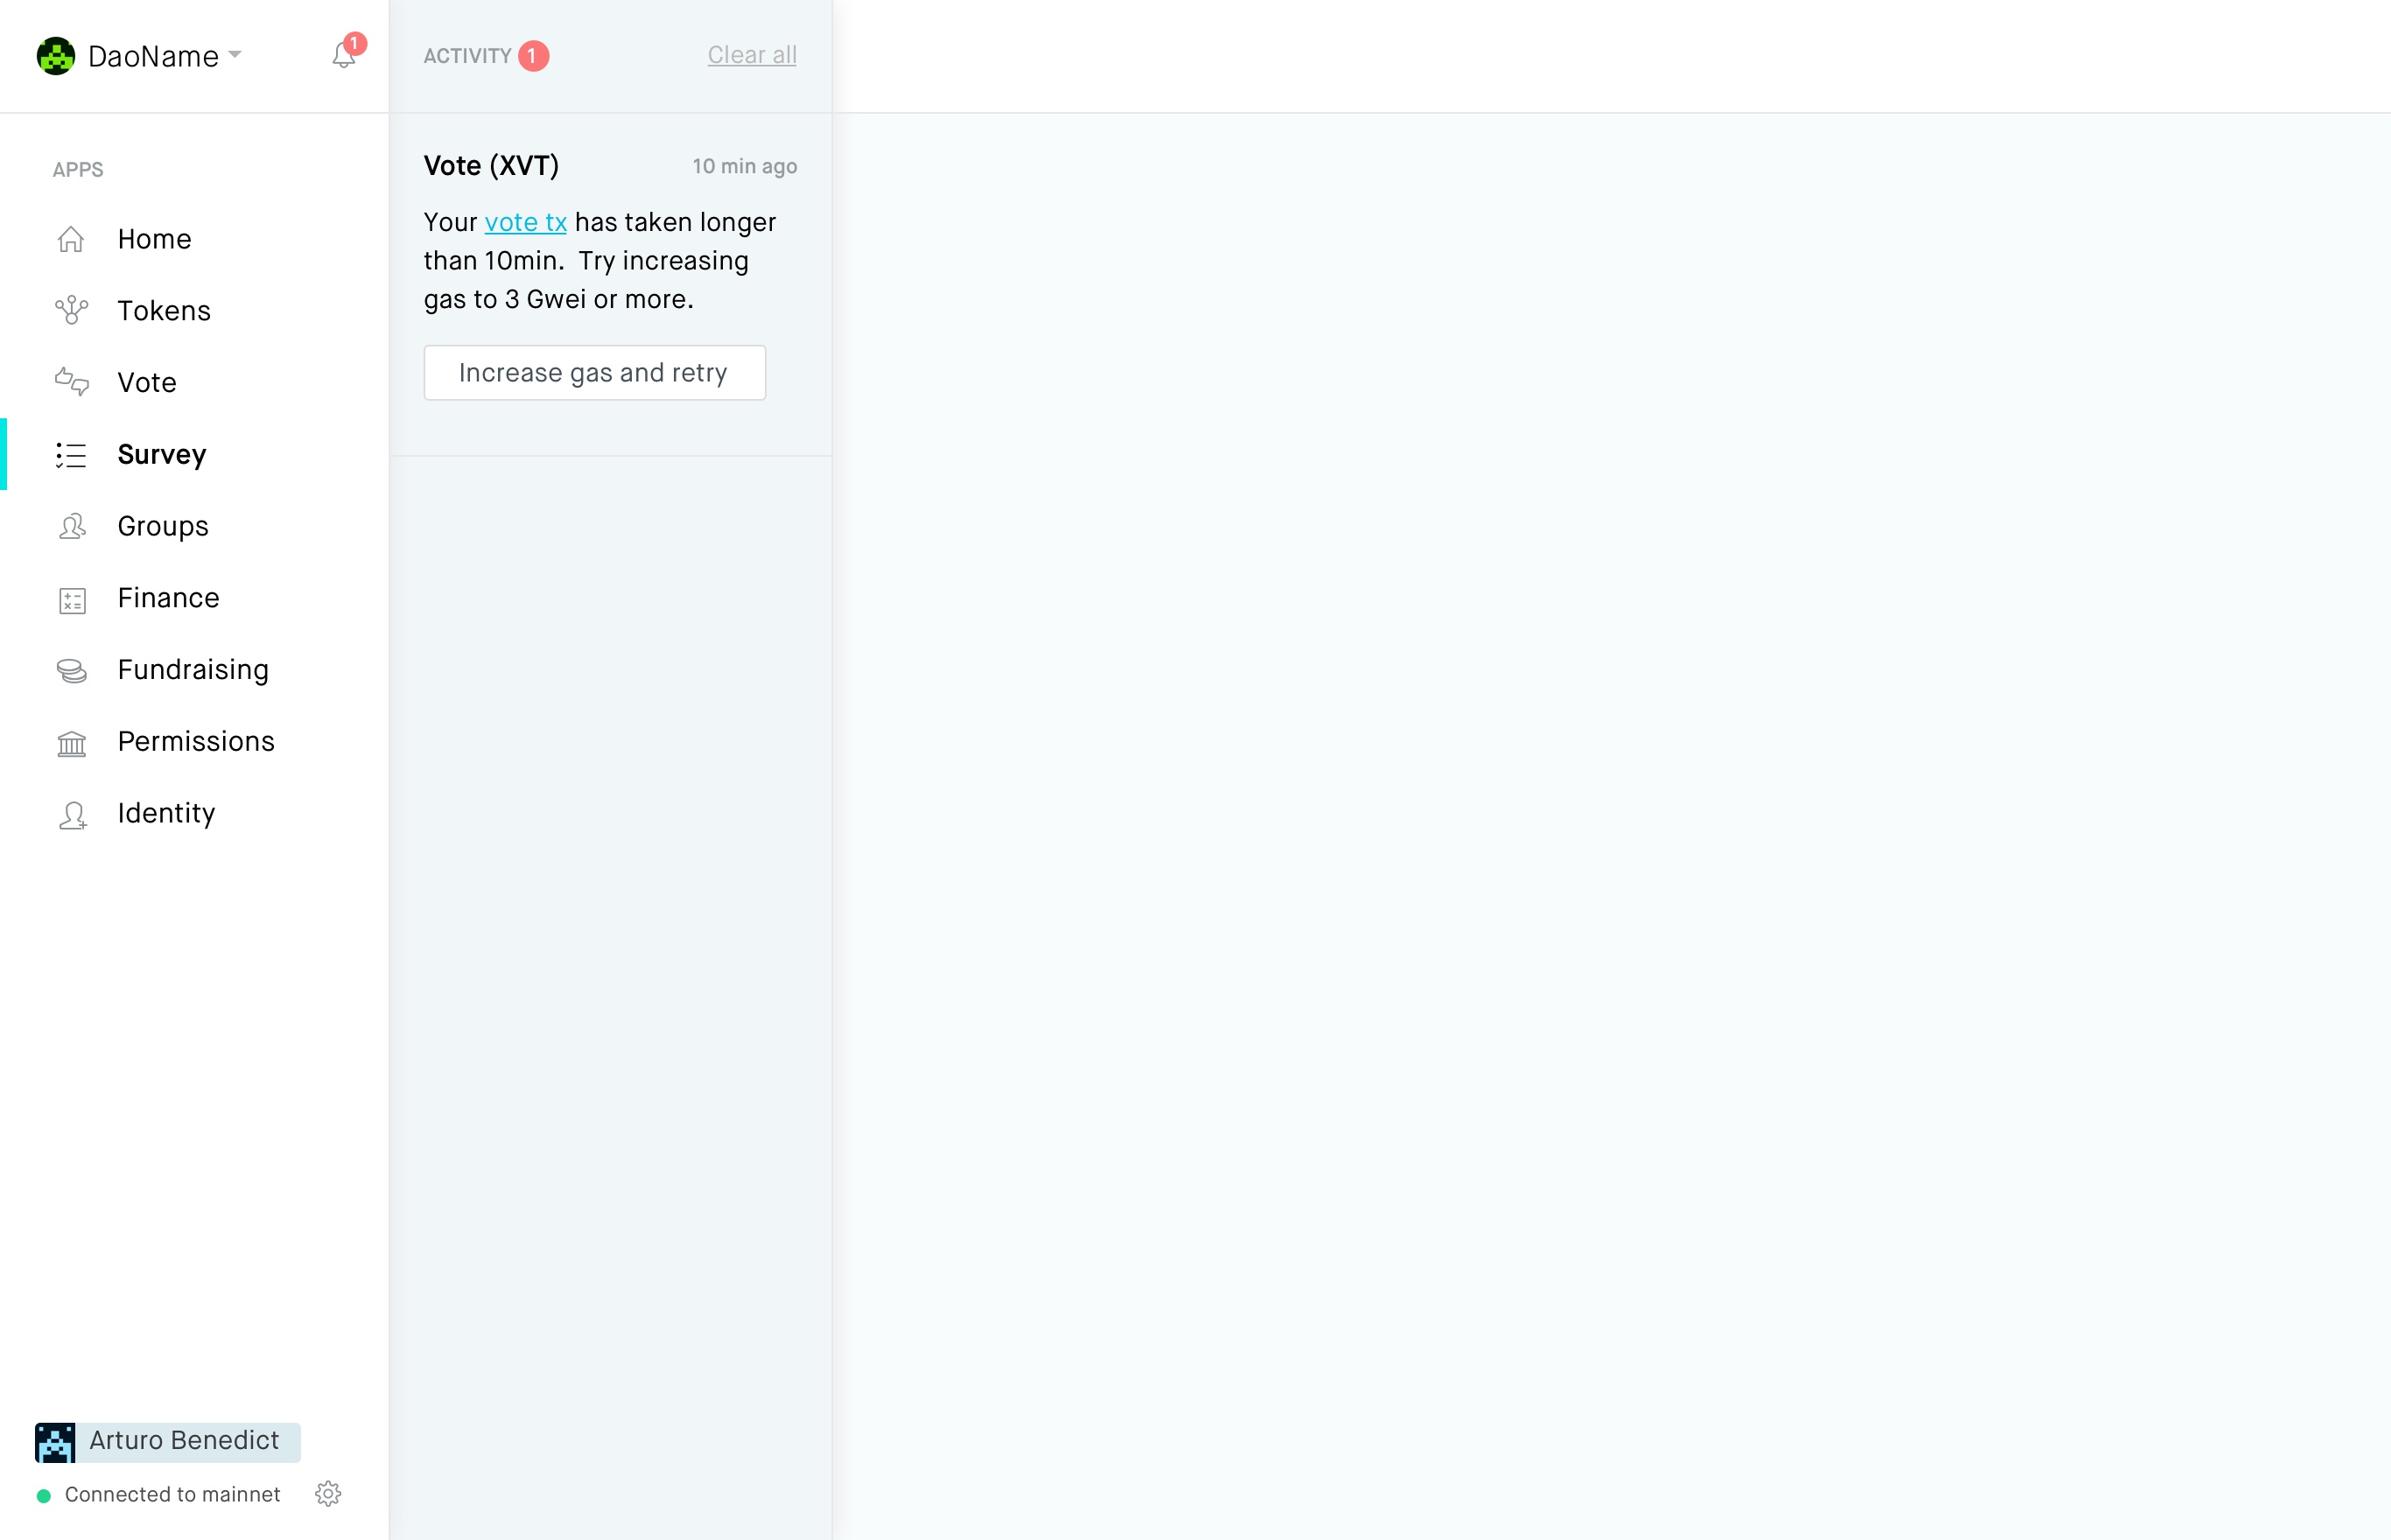
Task: Click the Tokens network icon
Action: pos(71,311)
